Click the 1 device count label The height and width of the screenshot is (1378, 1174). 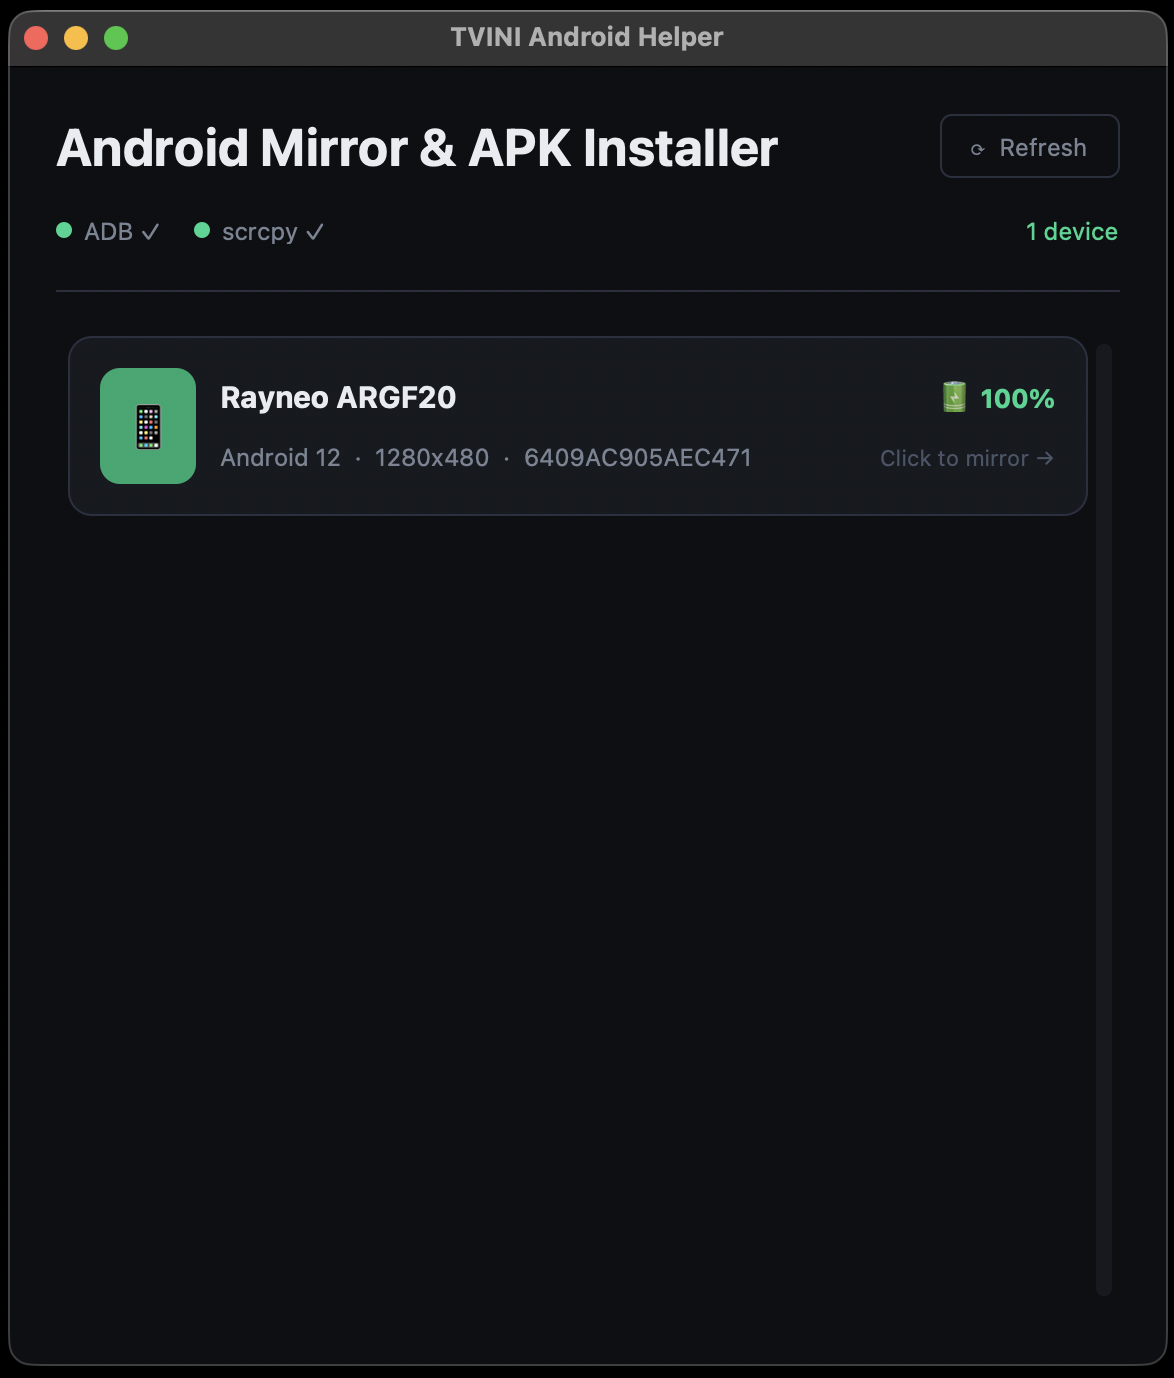tap(1071, 231)
